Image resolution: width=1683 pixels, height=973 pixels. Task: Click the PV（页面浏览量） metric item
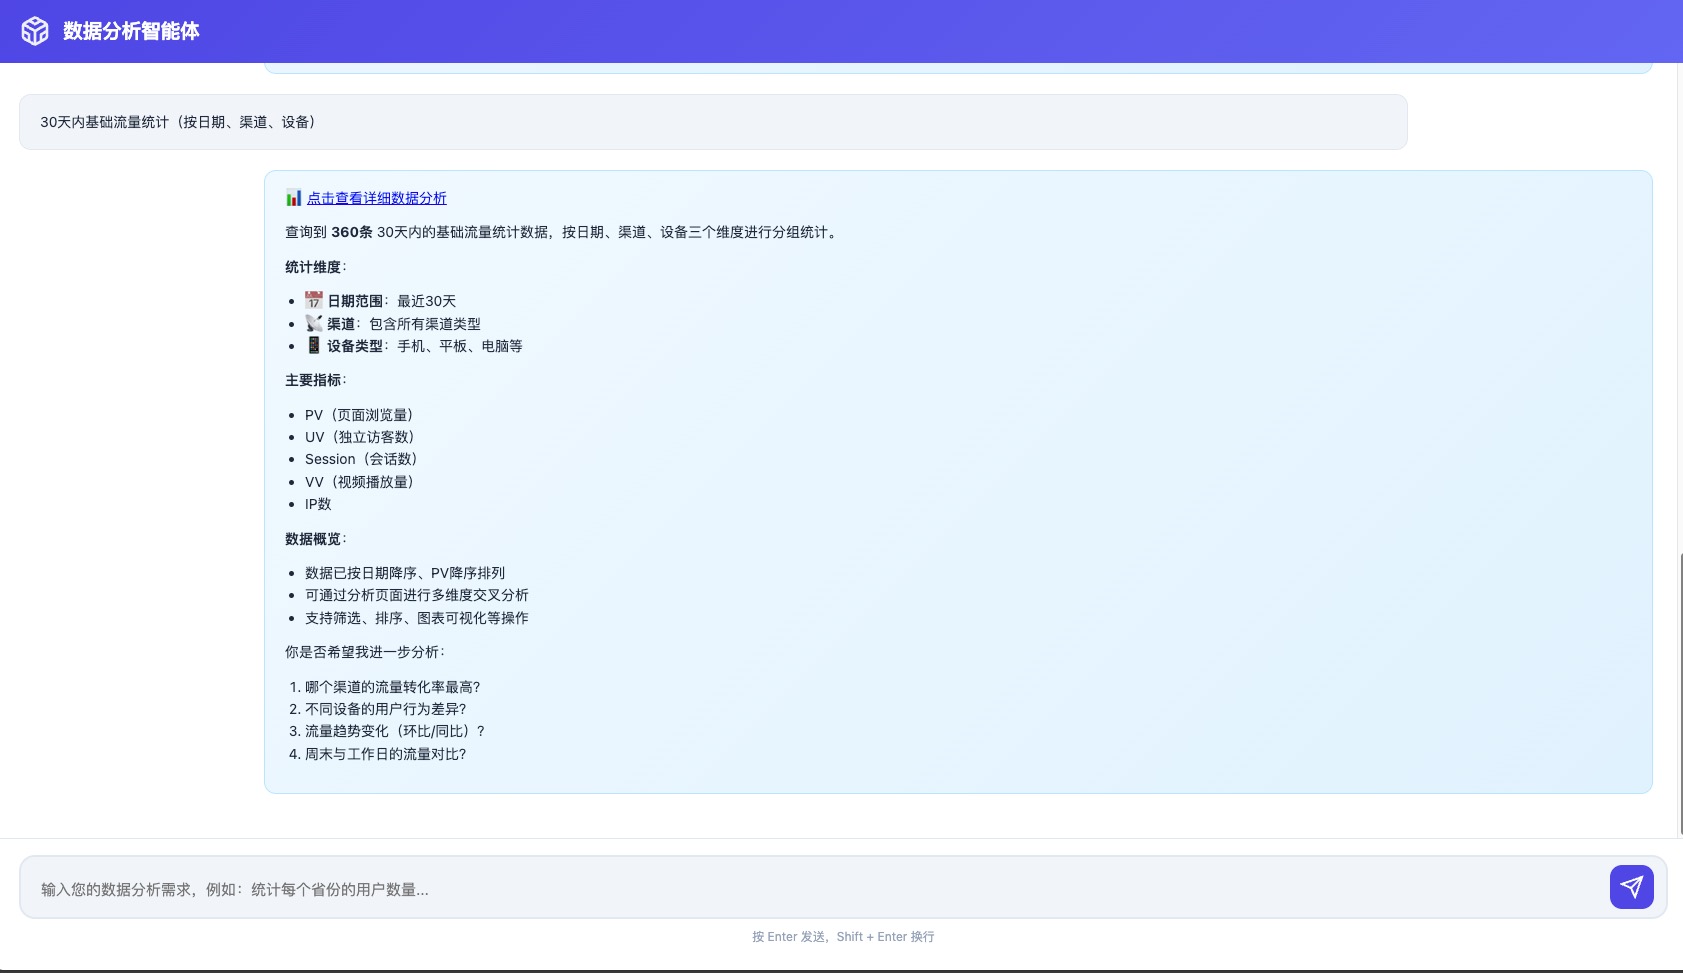[x=359, y=415]
